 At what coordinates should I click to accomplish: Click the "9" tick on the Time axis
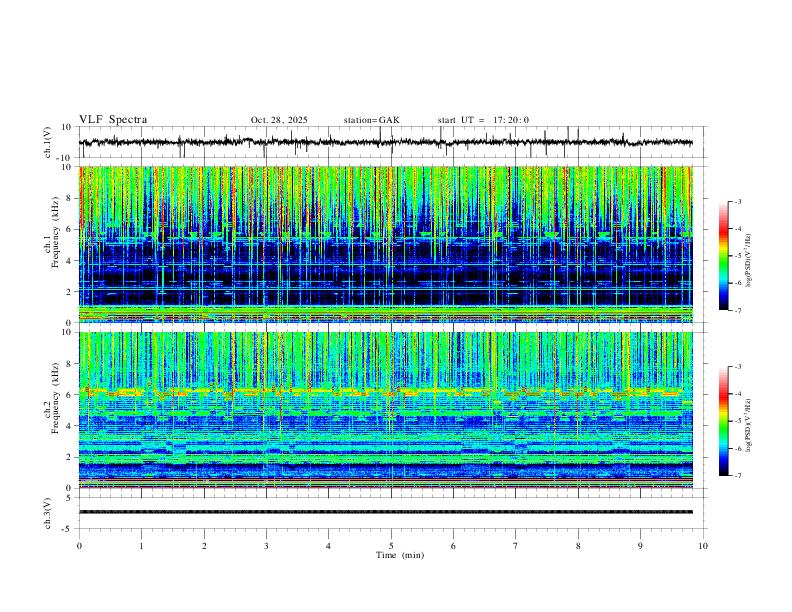pos(640,546)
